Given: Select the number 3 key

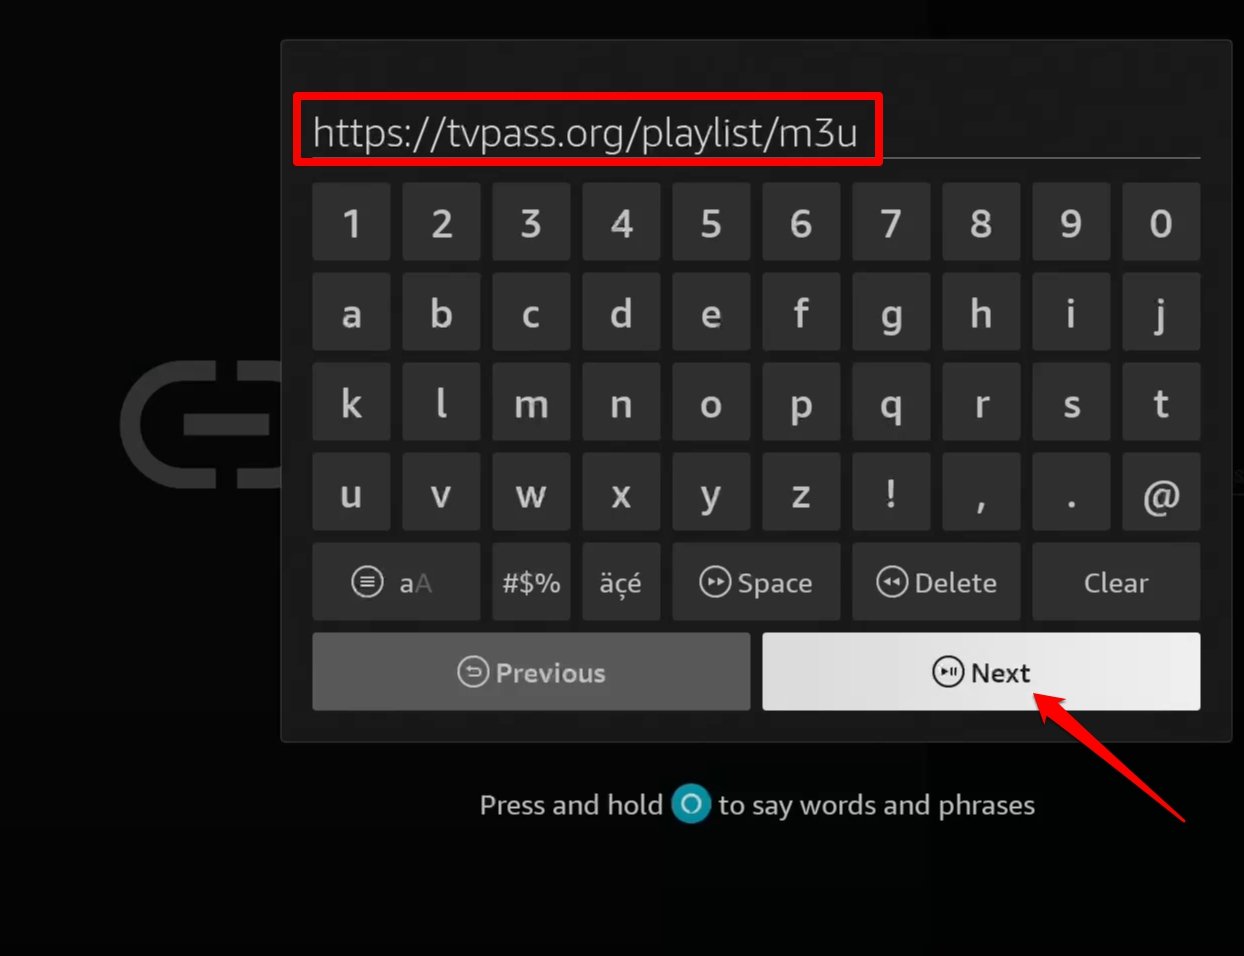Looking at the screenshot, I should [531, 221].
